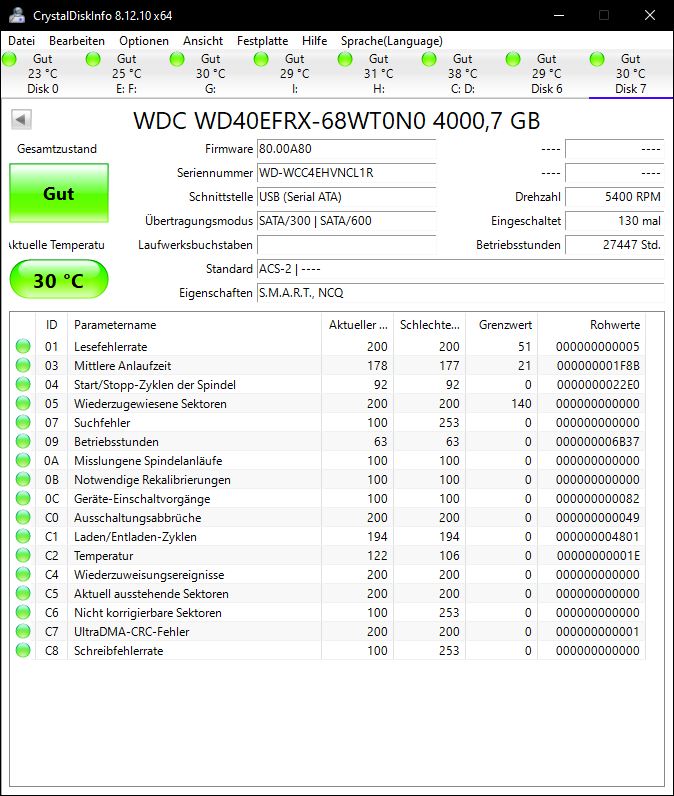Image resolution: width=674 pixels, height=796 pixels.
Task: Click the Rohwerte column header
Action: click(x=592, y=325)
